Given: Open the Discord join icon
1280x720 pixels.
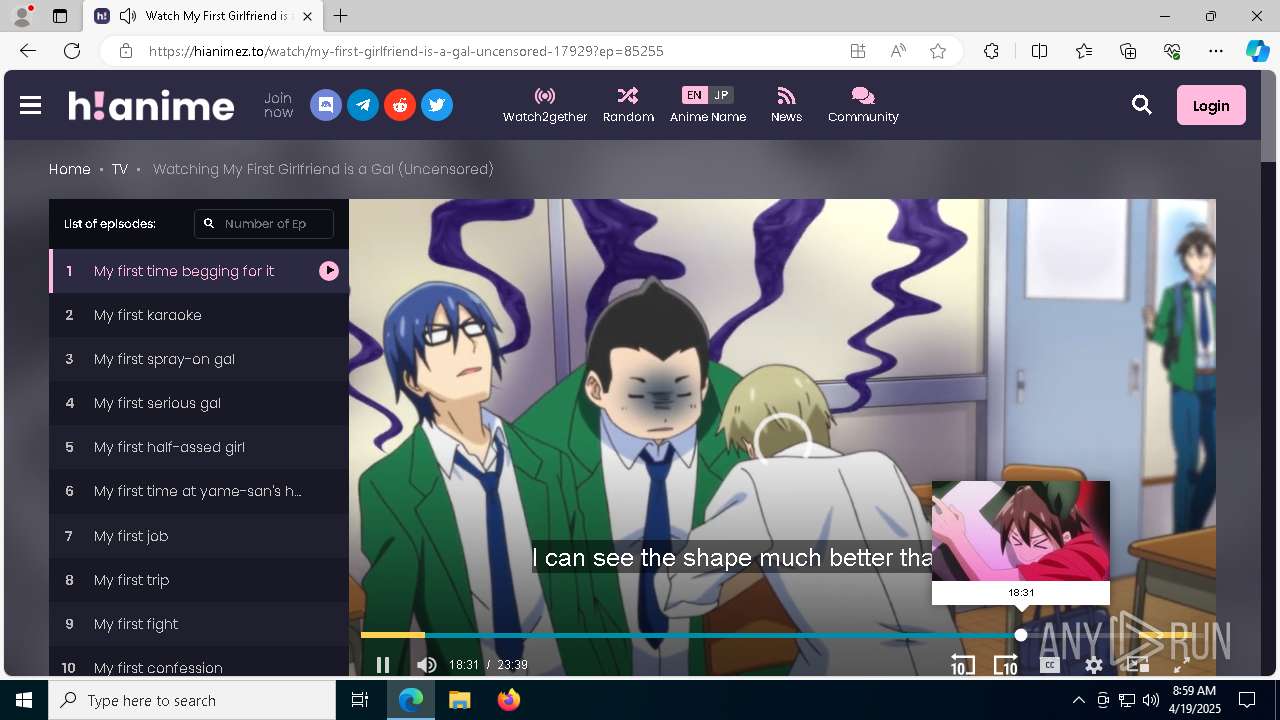Looking at the screenshot, I should tap(326, 105).
